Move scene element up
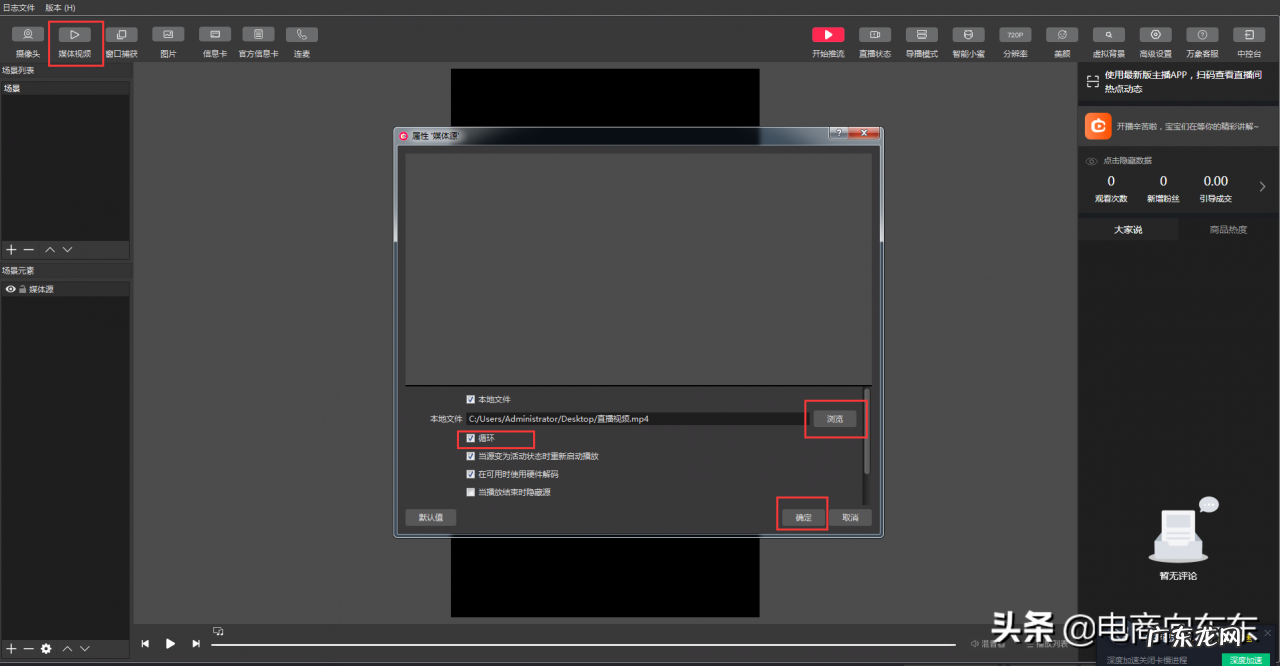The height and width of the screenshot is (666, 1280). coord(68,649)
